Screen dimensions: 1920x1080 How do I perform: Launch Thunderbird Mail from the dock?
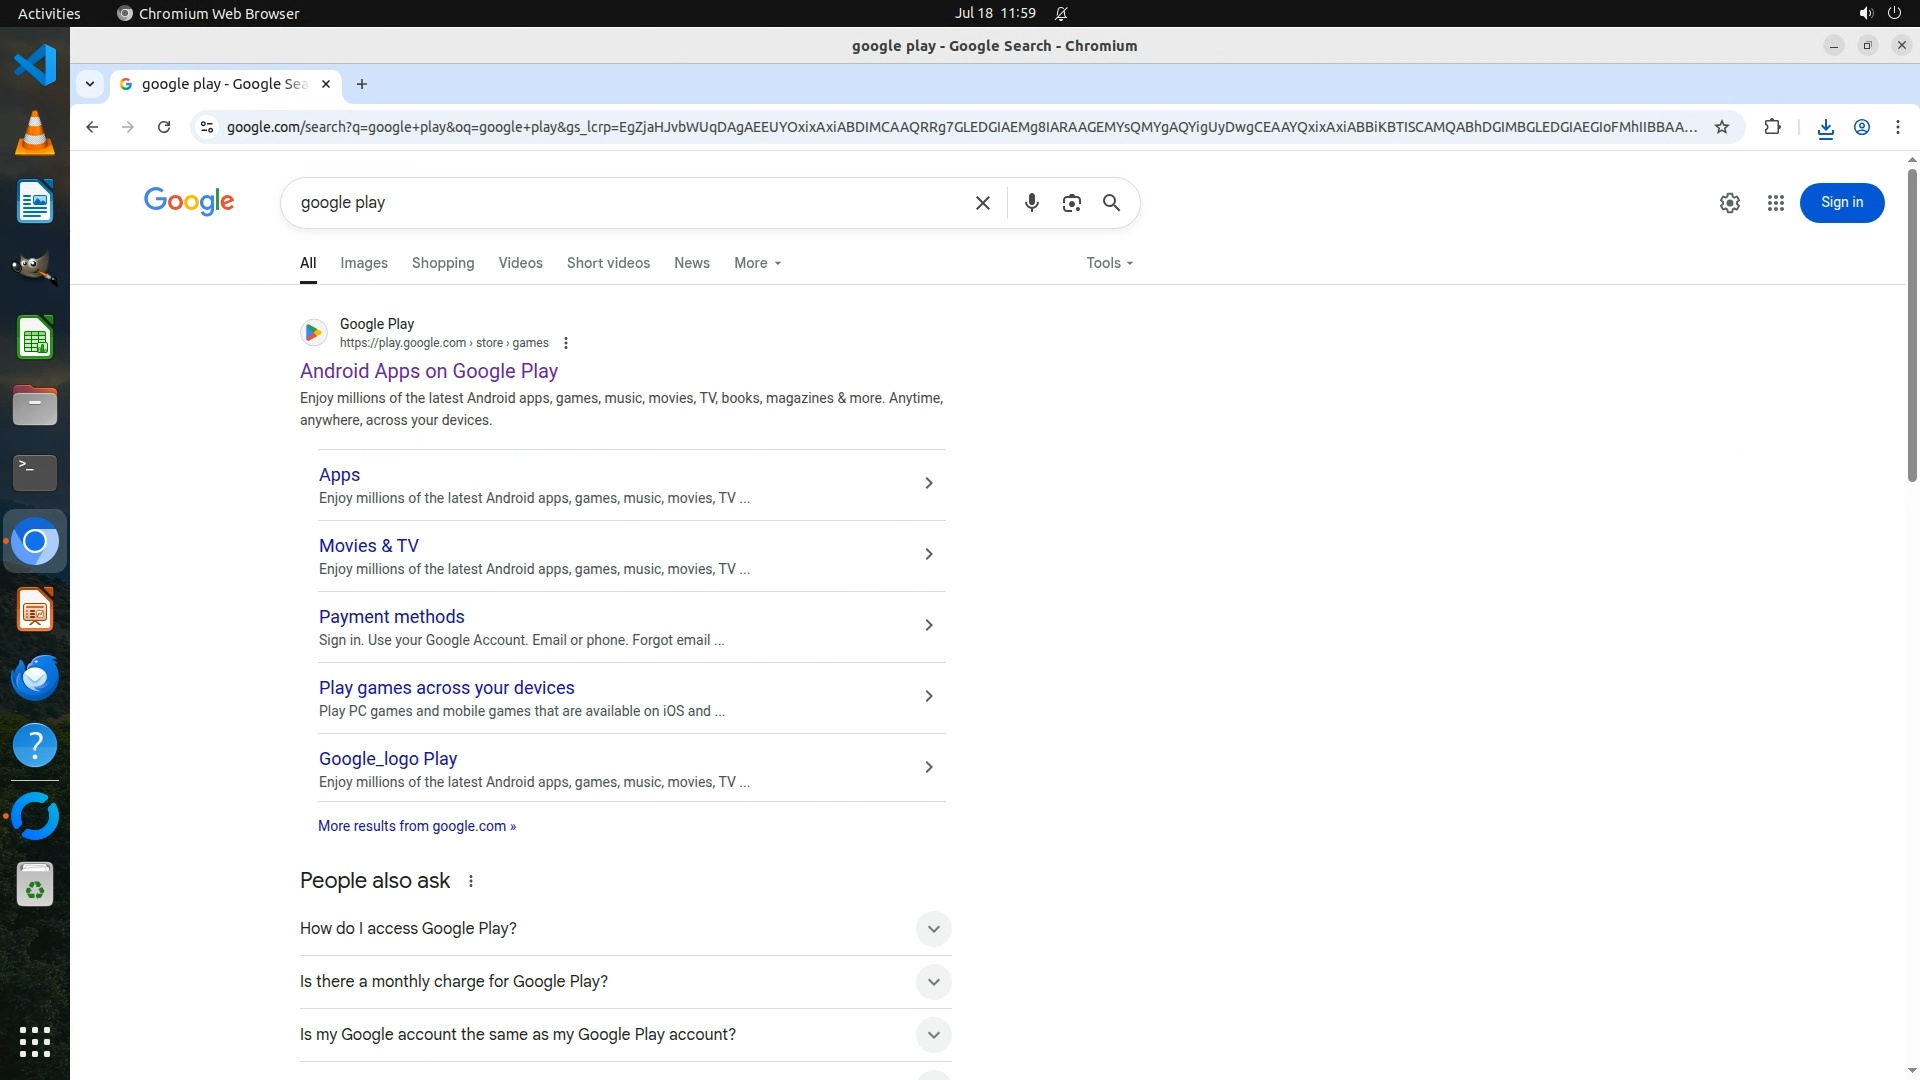(35, 678)
